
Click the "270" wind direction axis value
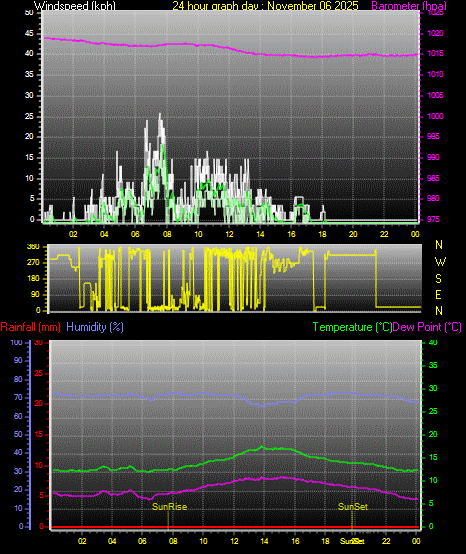(33, 263)
